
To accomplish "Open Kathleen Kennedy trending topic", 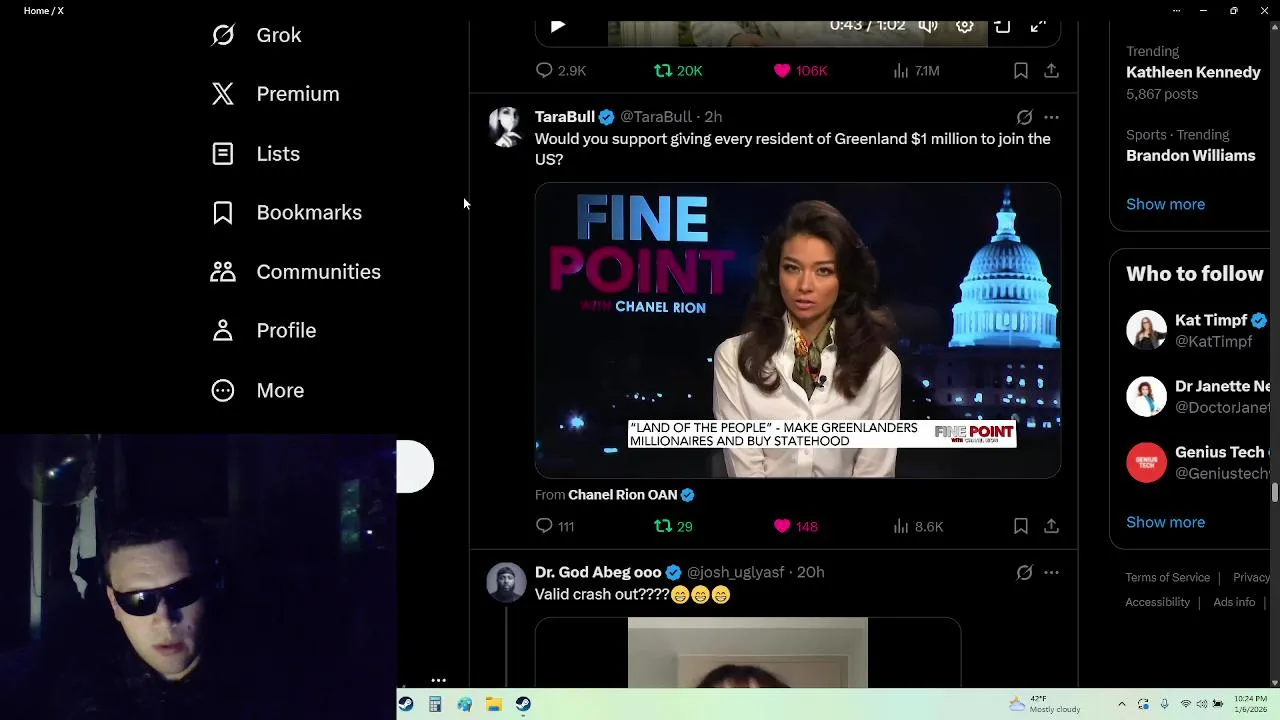I will coord(1193,73).
